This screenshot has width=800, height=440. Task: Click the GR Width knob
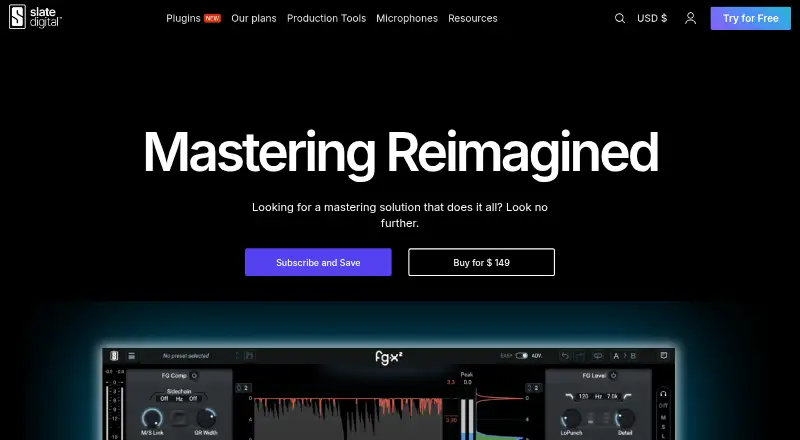[x=206, y=418]
